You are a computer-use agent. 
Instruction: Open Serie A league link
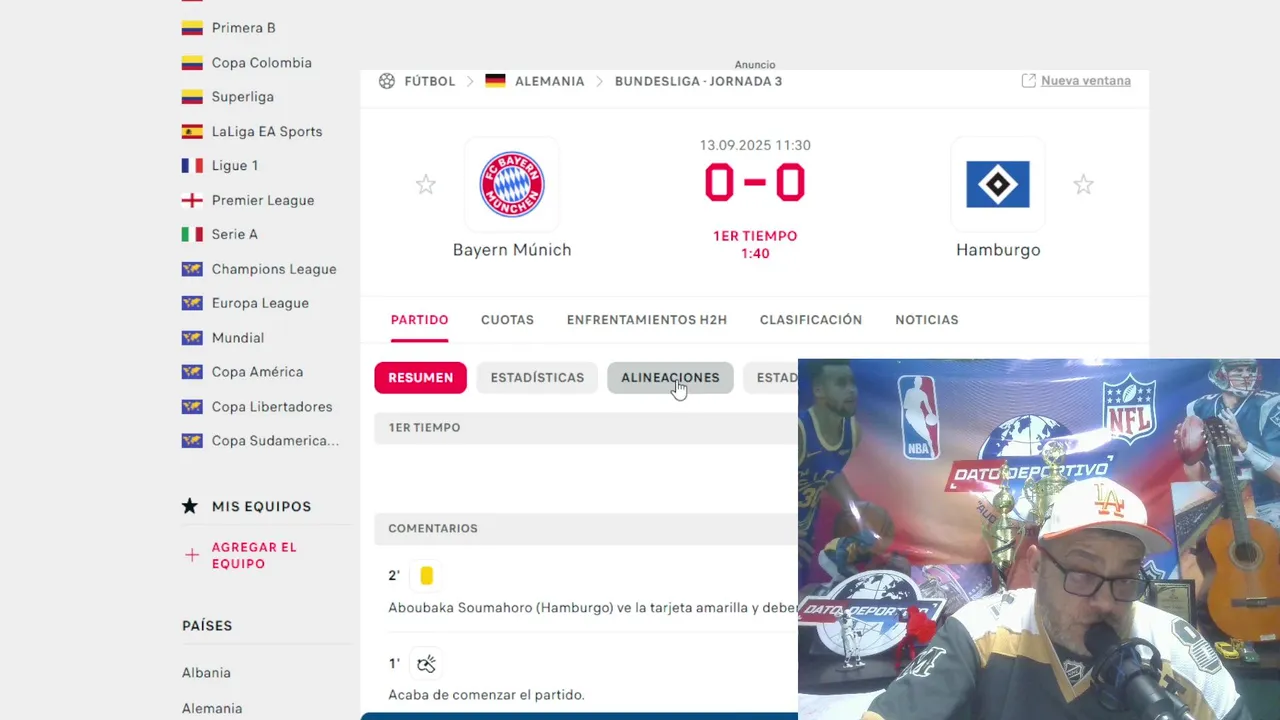coord(235,234)
